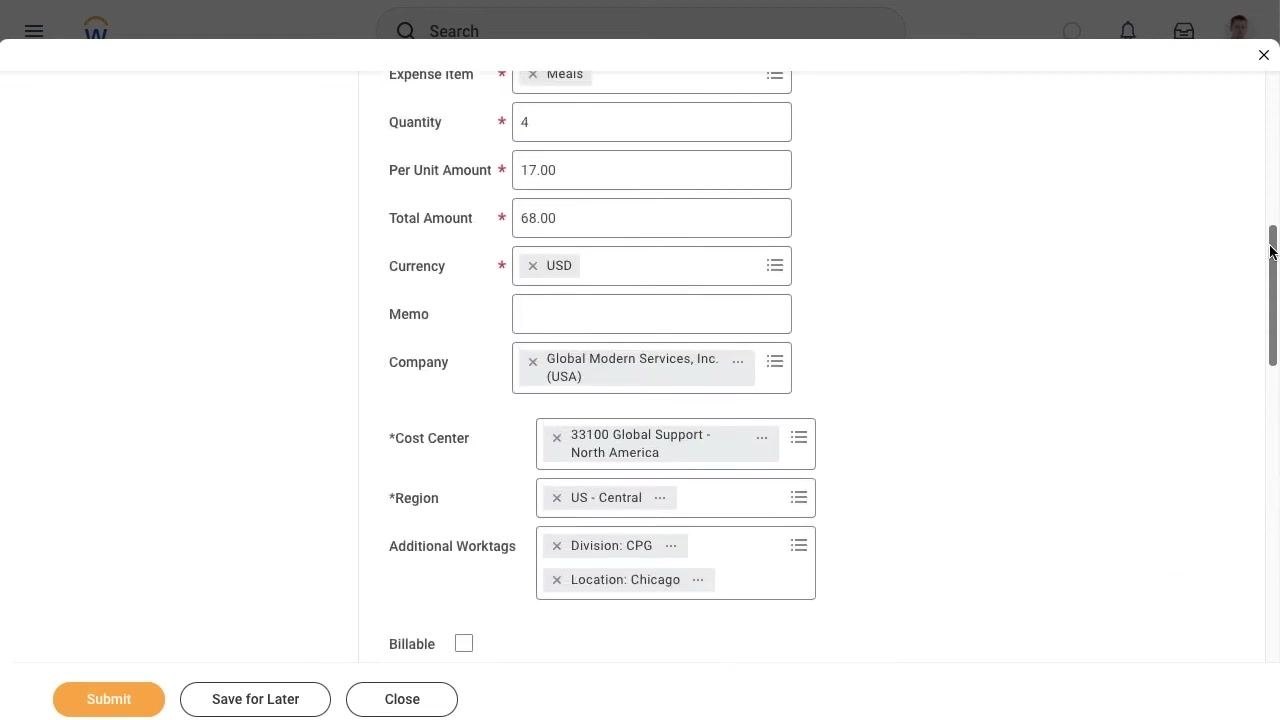
Task: Submit the expense report
Action: (109, 699)
